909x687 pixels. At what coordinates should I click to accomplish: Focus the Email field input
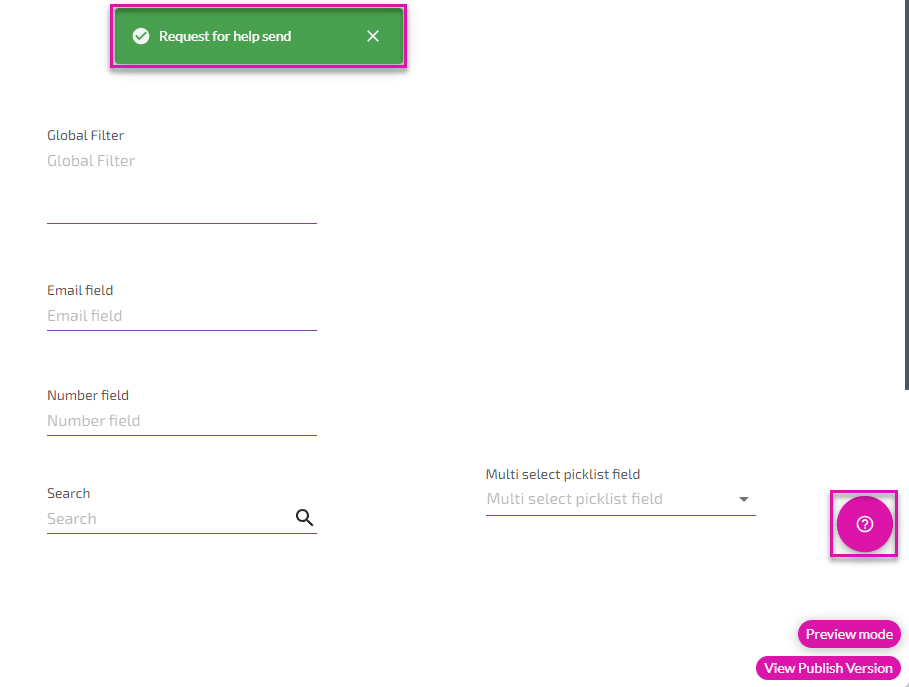180,316
